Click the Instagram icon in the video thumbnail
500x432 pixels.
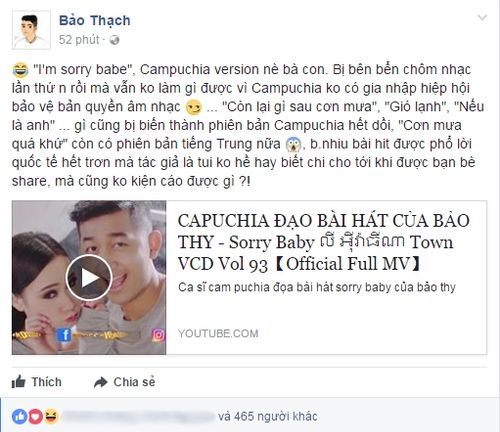point(158,335)
